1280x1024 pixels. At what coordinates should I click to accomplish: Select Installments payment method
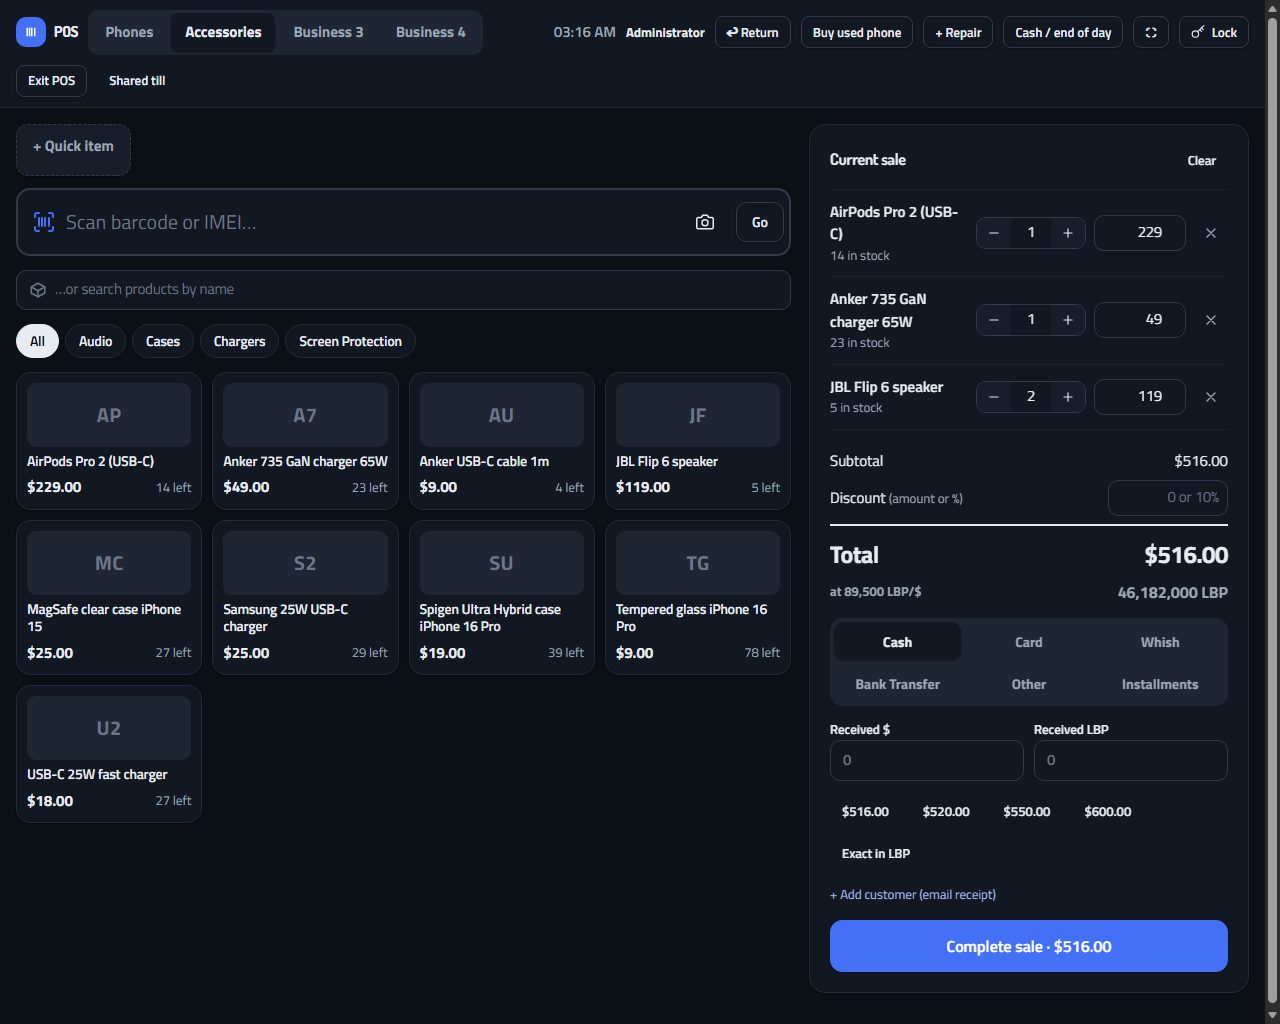coord(1160,684)
